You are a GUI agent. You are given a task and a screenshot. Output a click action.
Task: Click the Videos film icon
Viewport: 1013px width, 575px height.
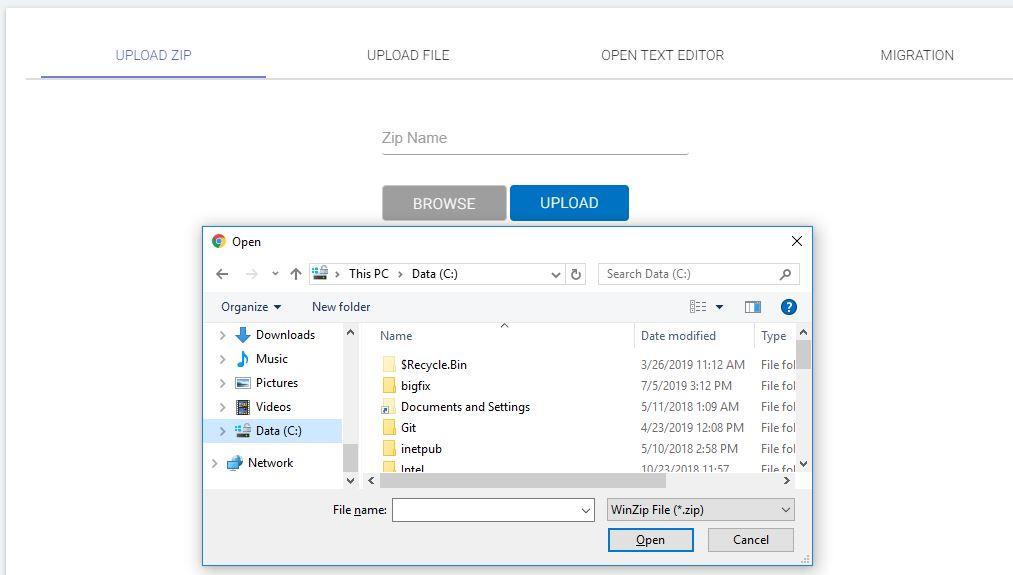(243, 407)
